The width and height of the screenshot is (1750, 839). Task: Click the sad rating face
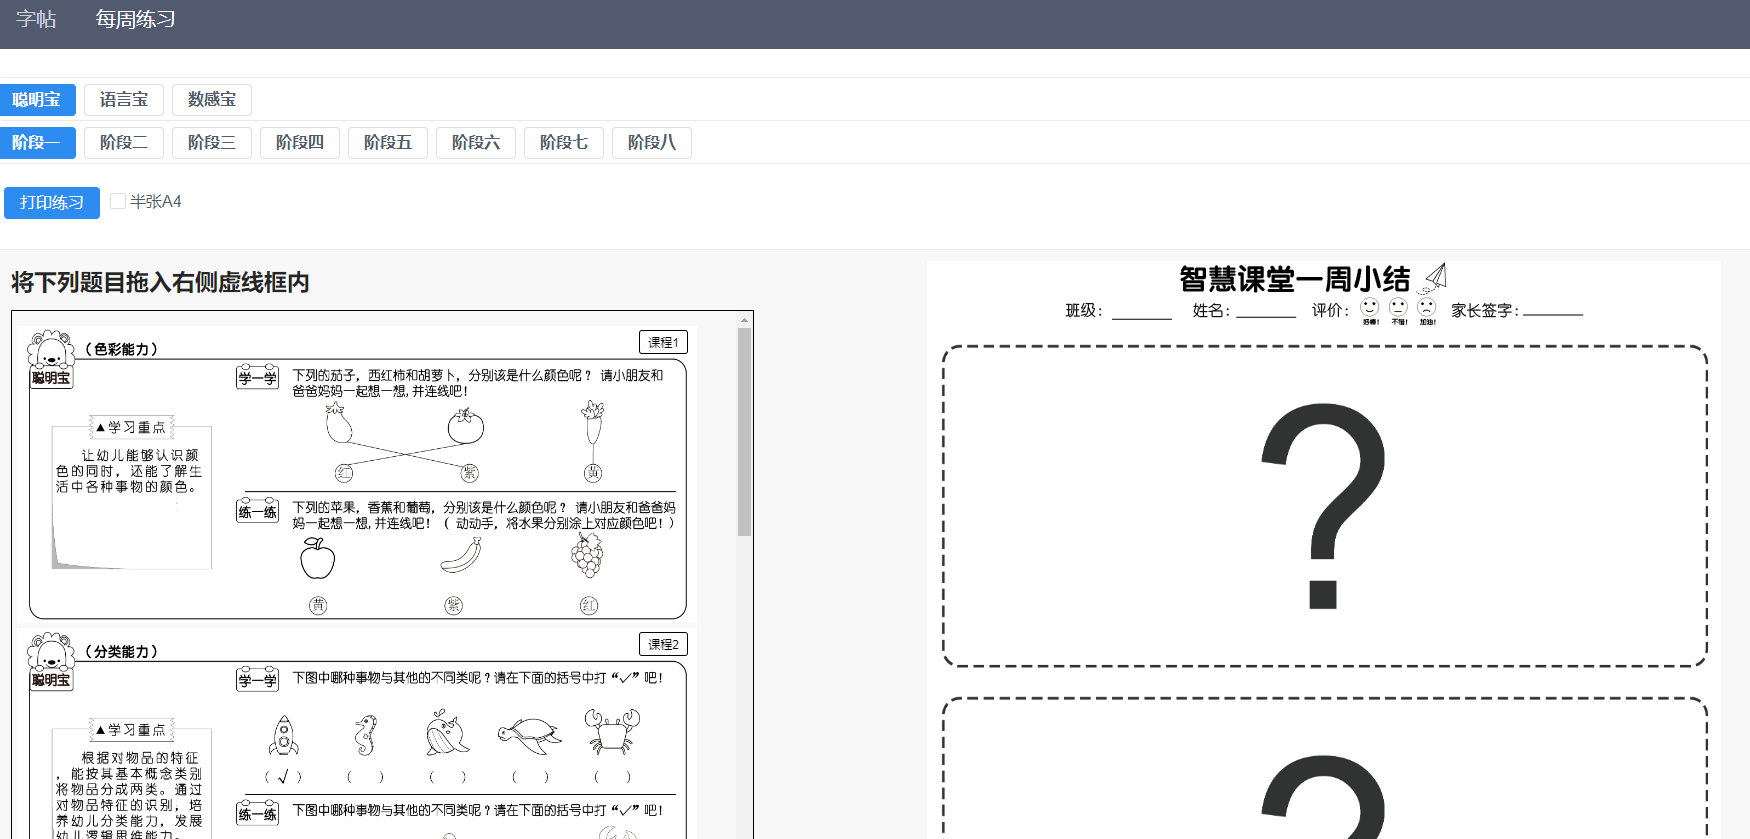1427,309
